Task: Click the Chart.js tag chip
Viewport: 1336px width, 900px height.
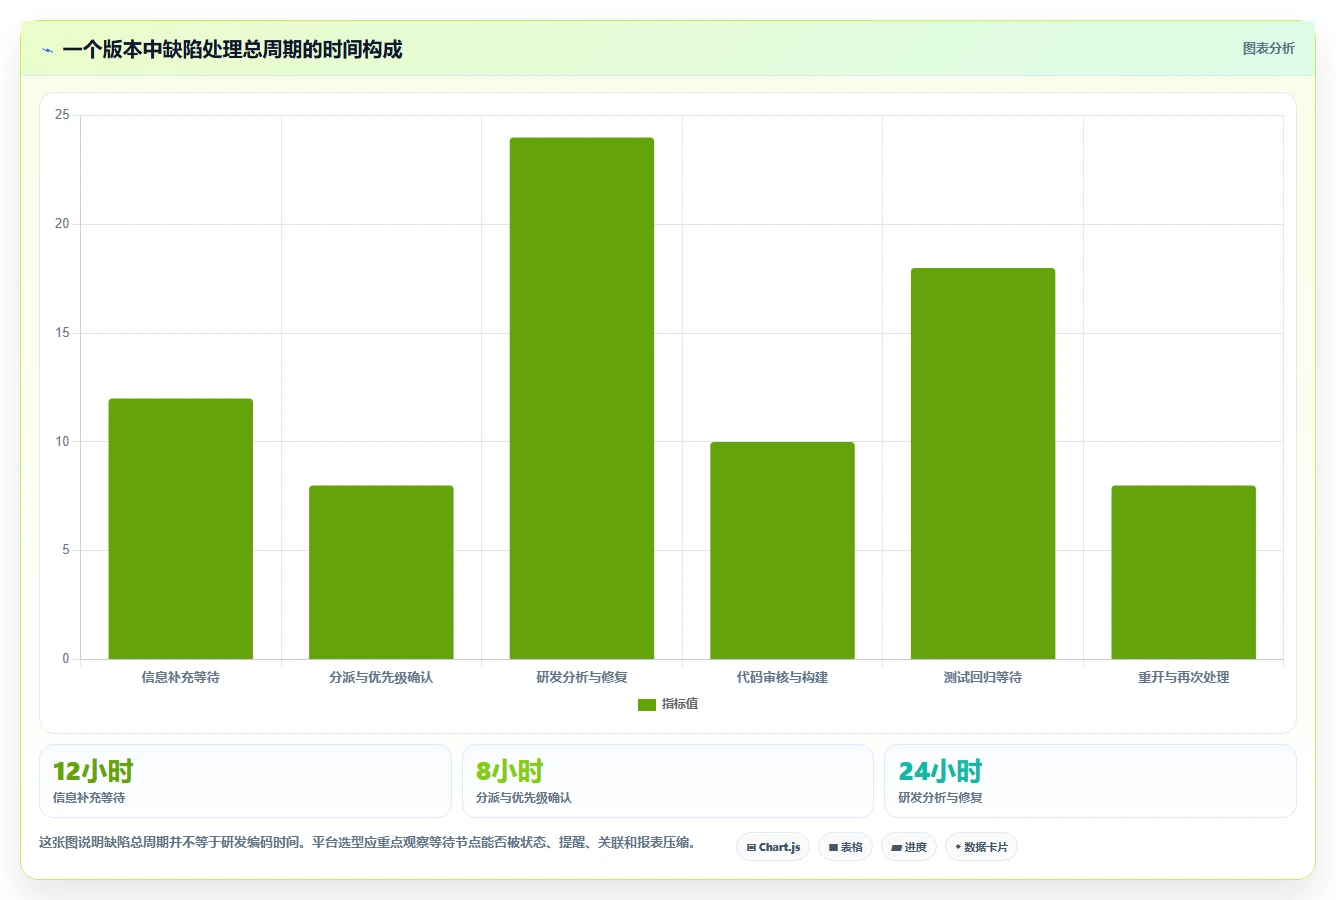Action: 773,847
